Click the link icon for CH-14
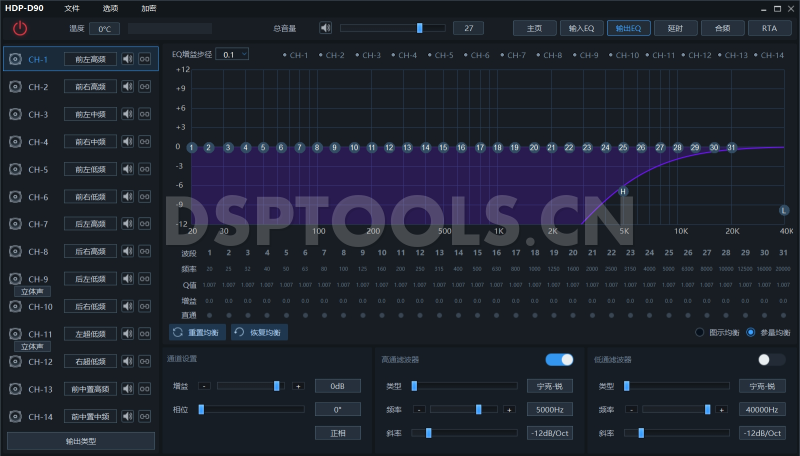The image size is (800, 456). pyautogui.click(x=144, y=416)
